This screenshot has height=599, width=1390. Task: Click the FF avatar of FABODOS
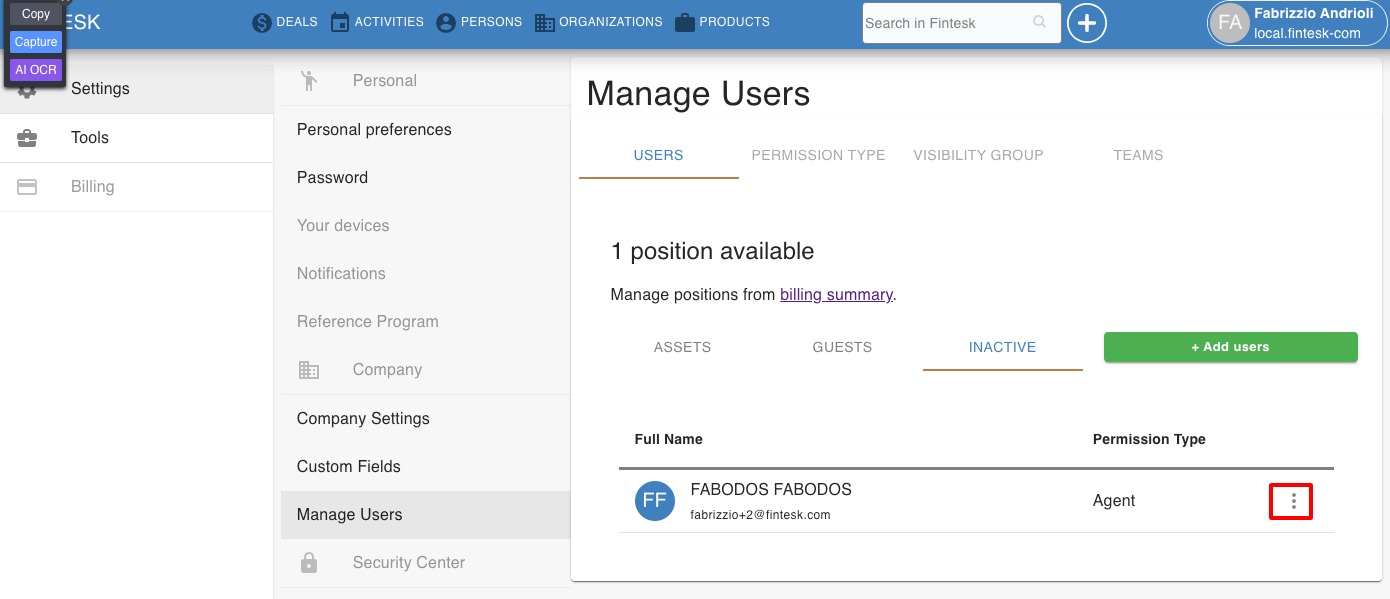pyautogui.click(x=654, y=501)
